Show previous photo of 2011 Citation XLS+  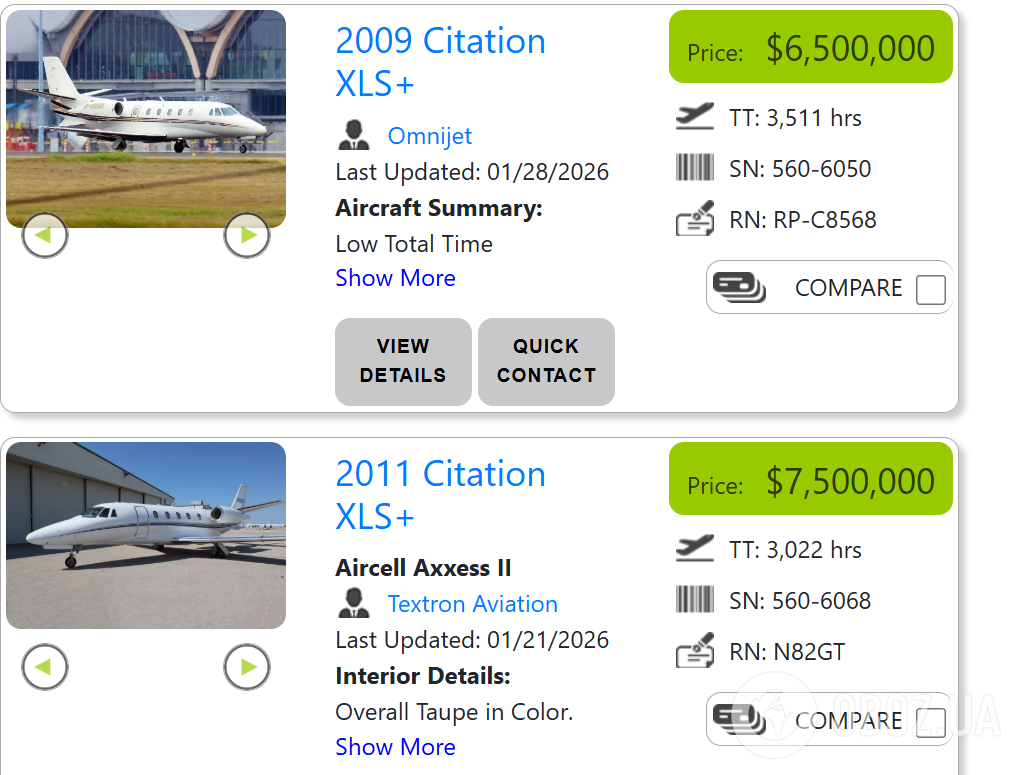44,667
